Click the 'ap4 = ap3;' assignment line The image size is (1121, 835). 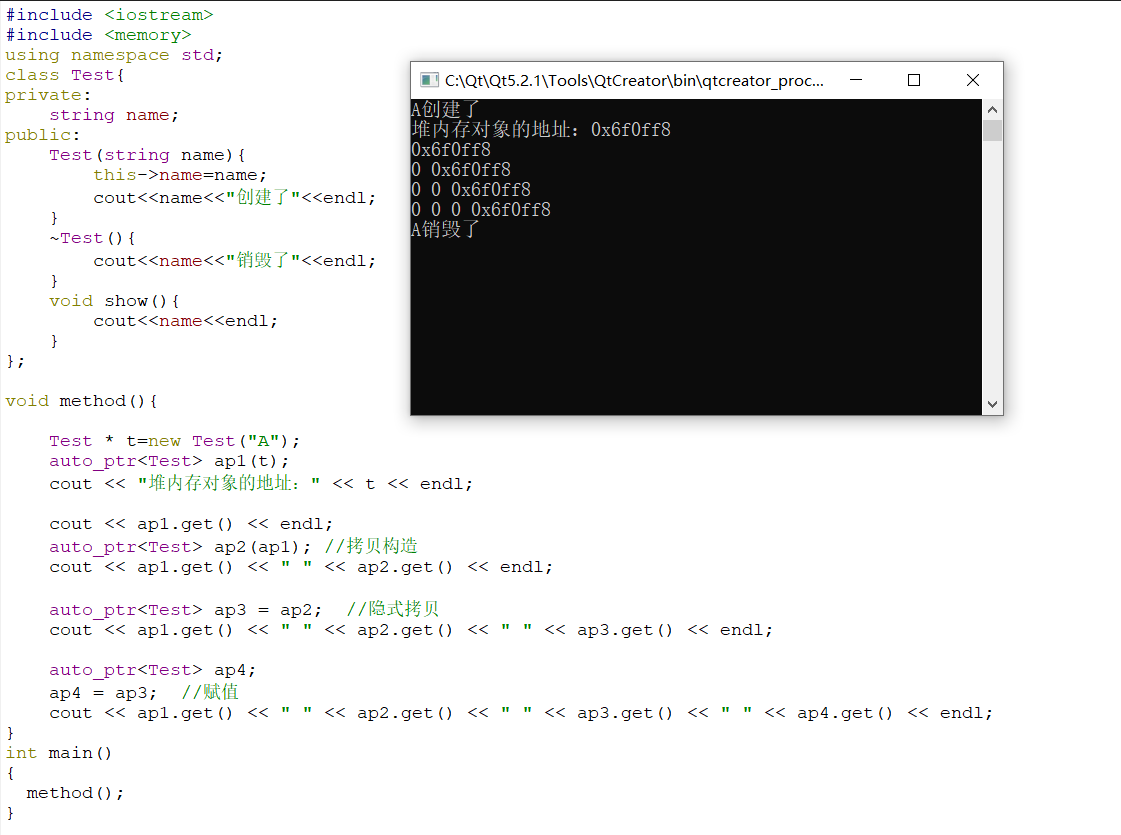tap(103, 693)
